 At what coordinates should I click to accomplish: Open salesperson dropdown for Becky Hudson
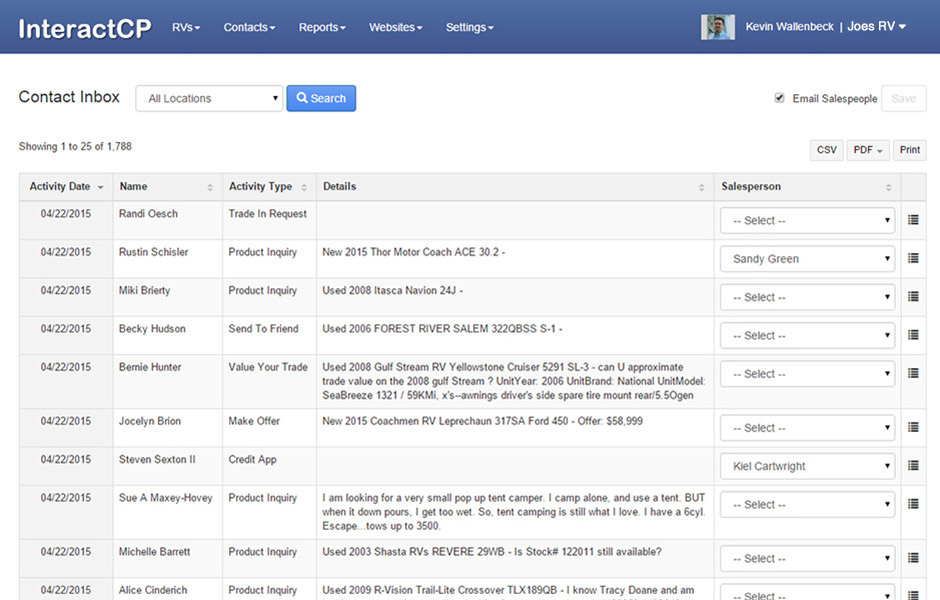808,336
